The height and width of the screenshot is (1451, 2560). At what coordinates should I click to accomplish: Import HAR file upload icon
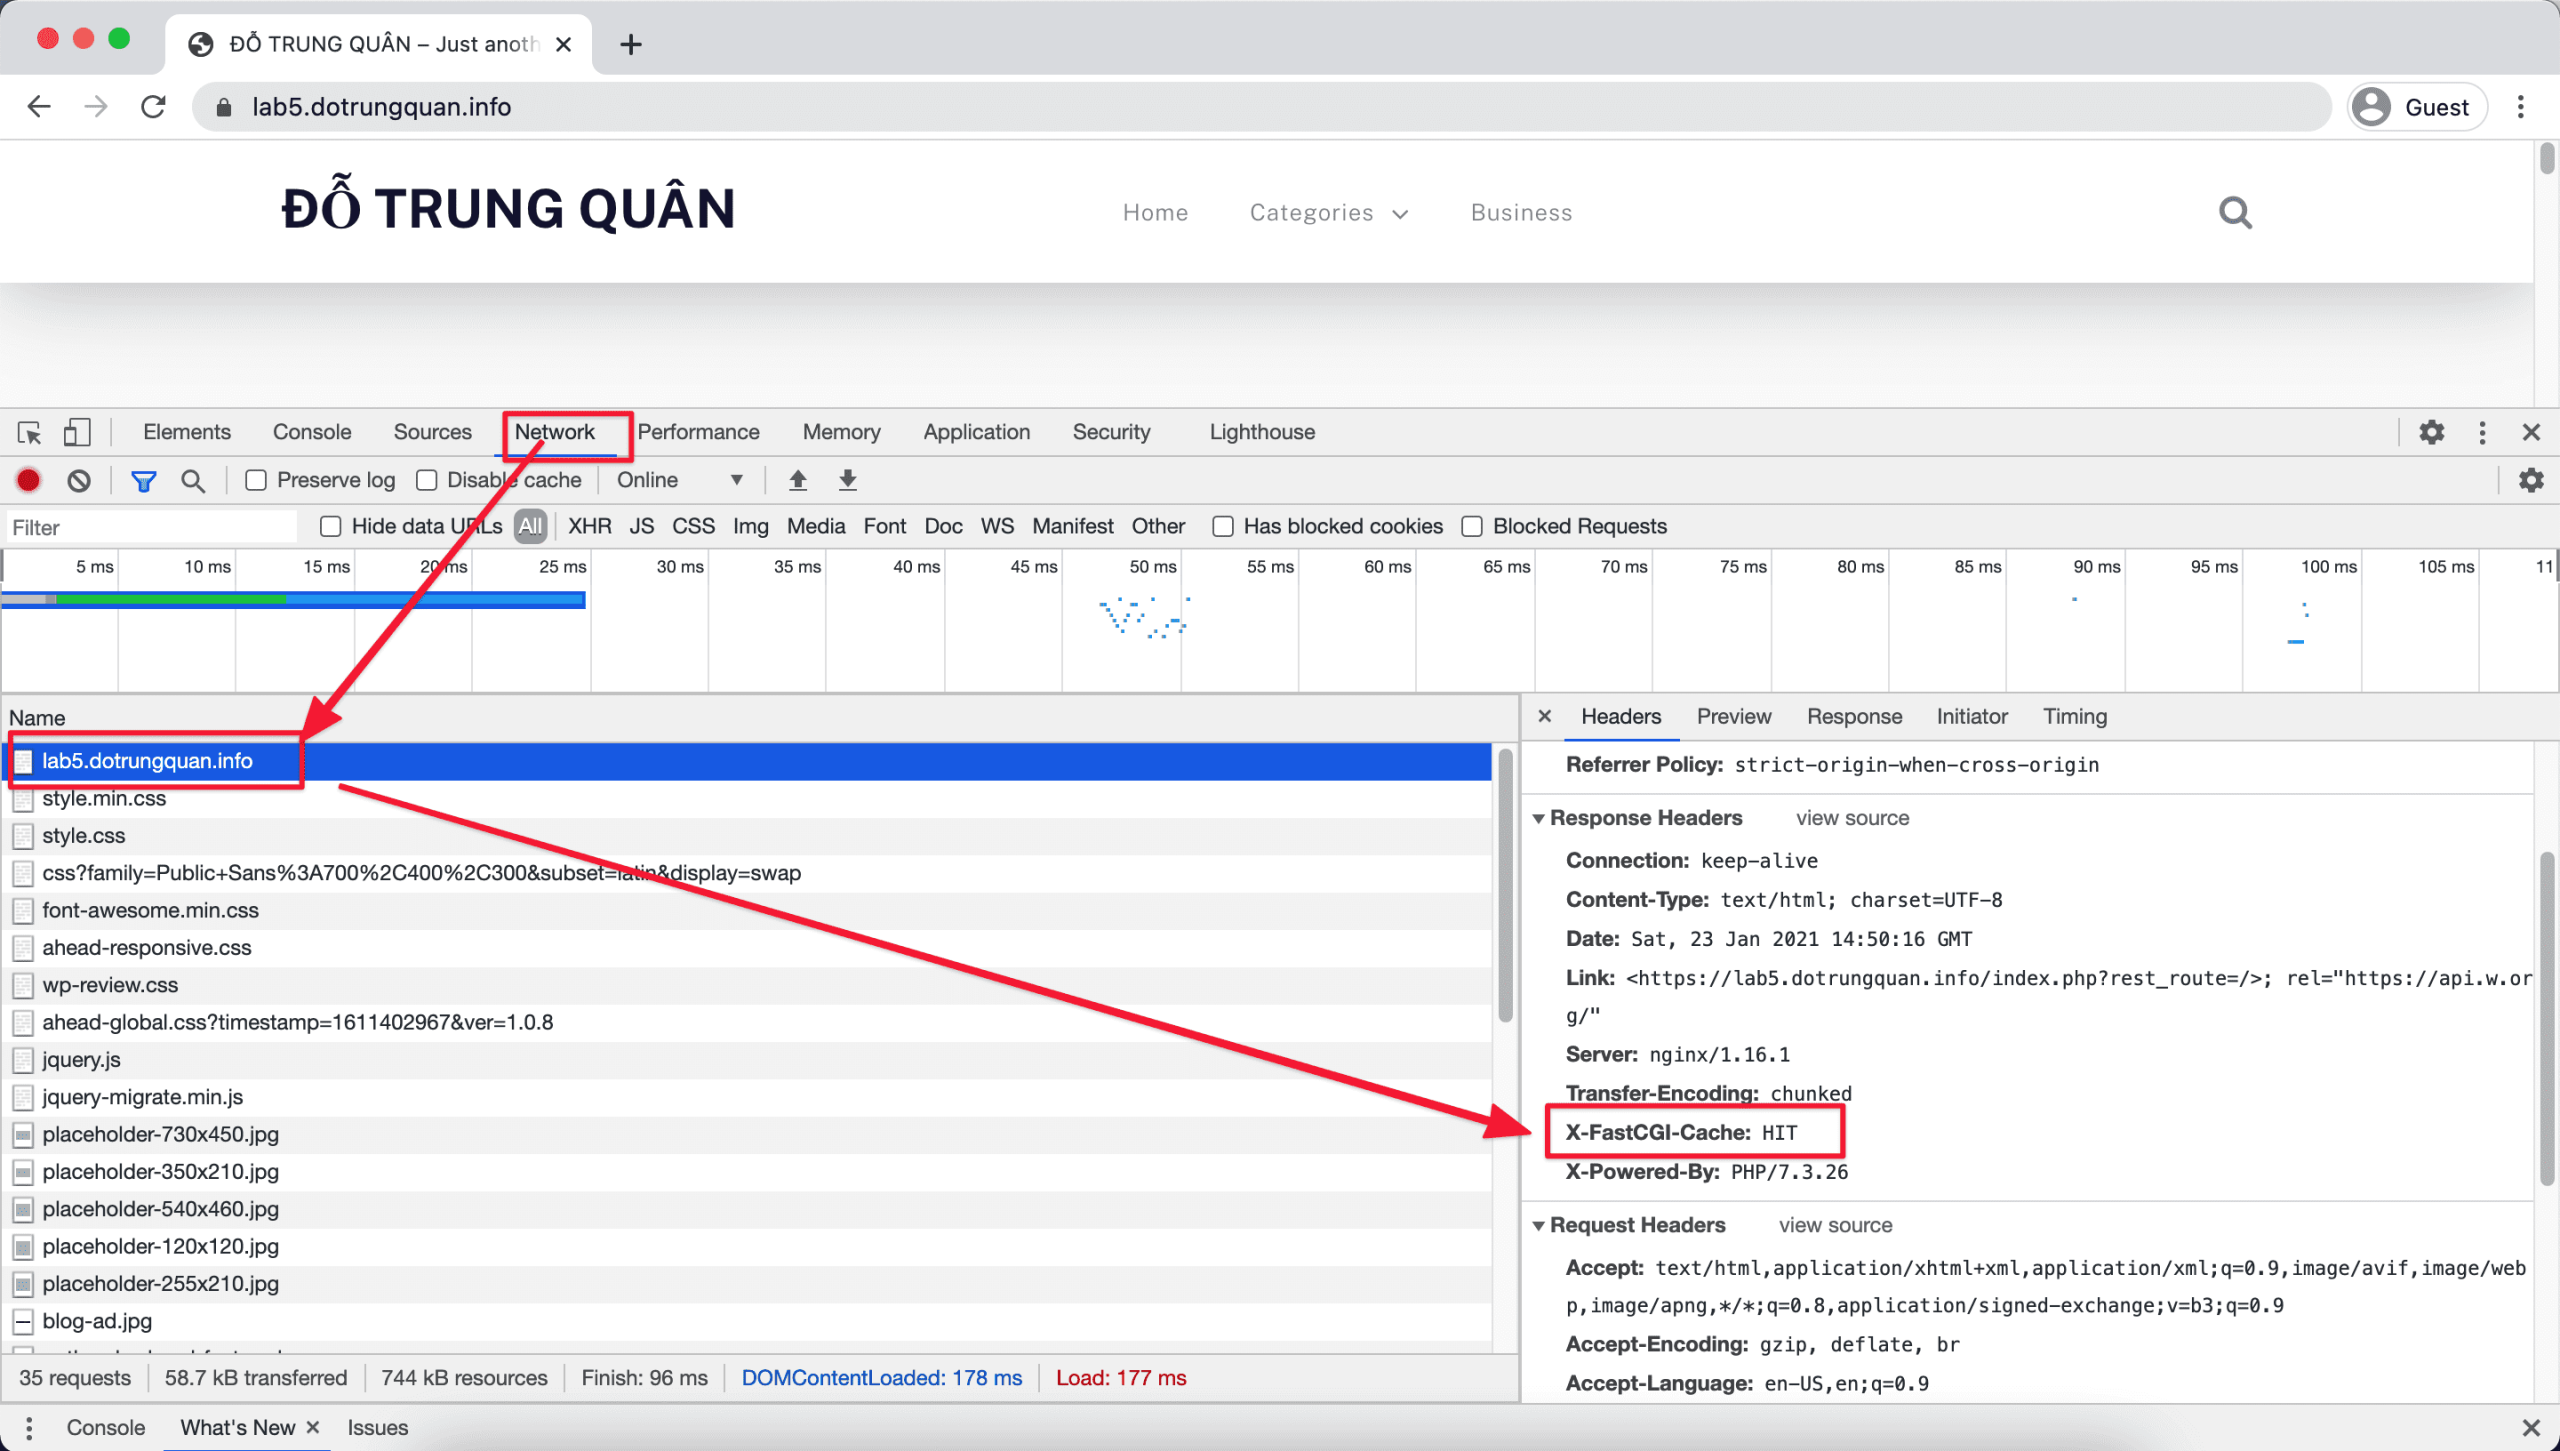click(797, 481)
